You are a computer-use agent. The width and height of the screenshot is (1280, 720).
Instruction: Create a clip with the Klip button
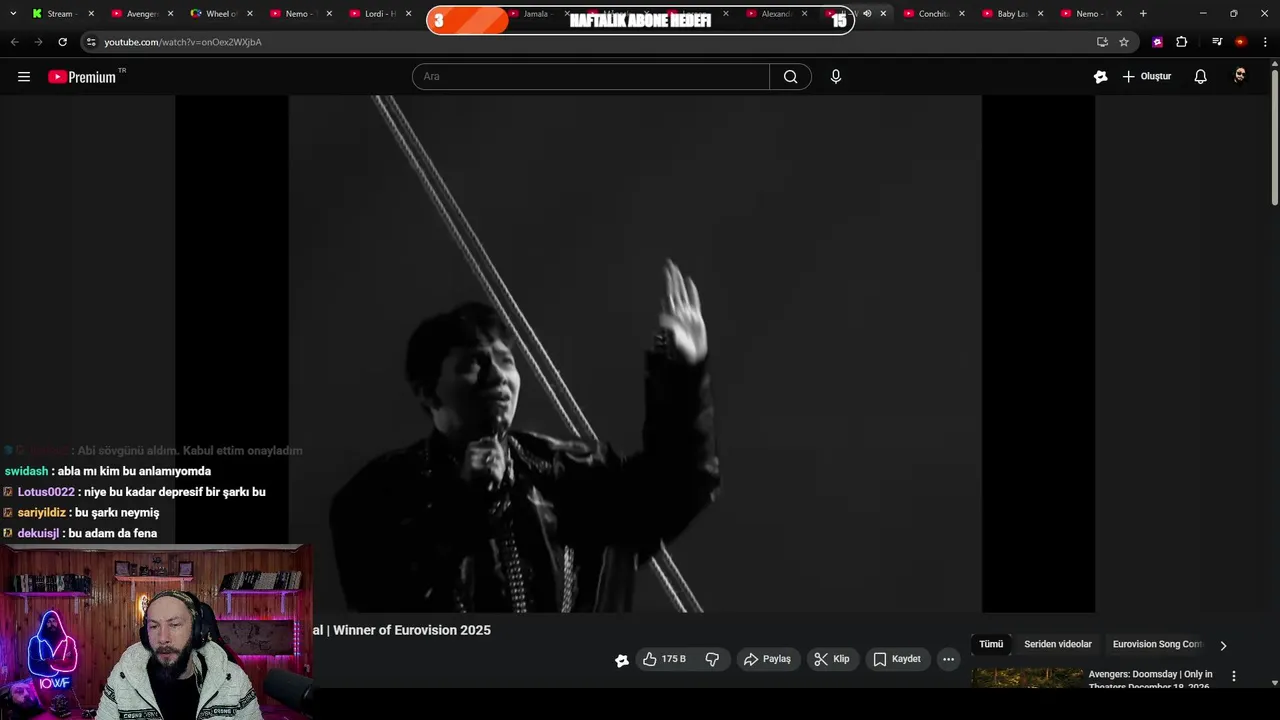pos(832,659)
